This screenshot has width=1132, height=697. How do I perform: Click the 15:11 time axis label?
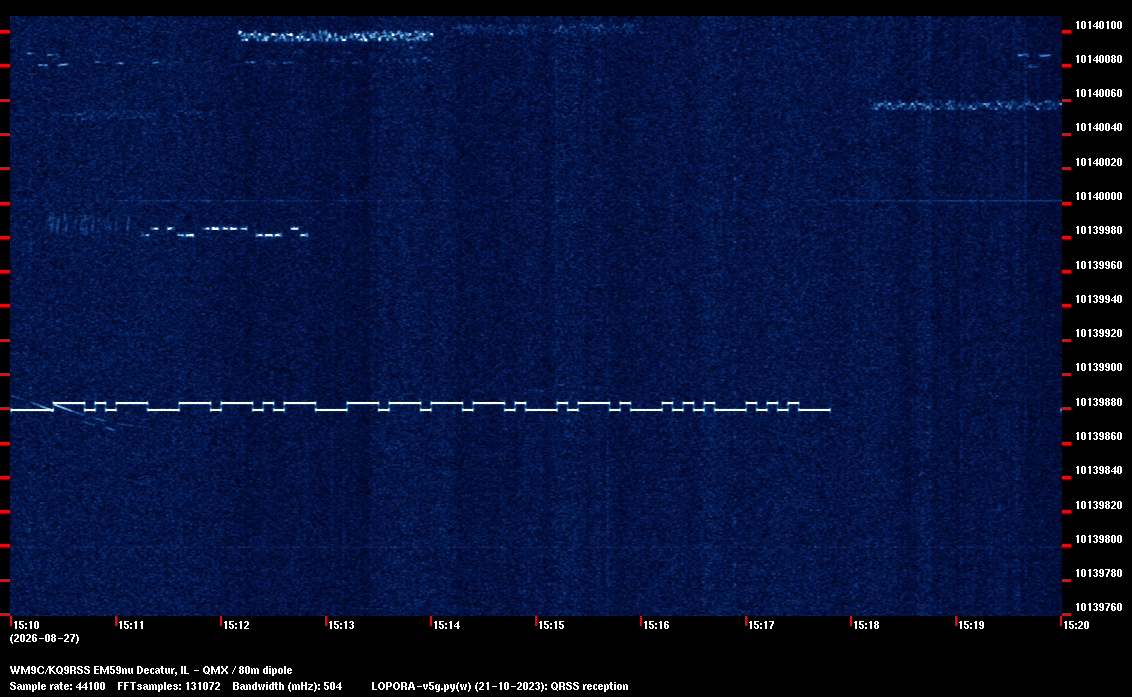[131, 625]
